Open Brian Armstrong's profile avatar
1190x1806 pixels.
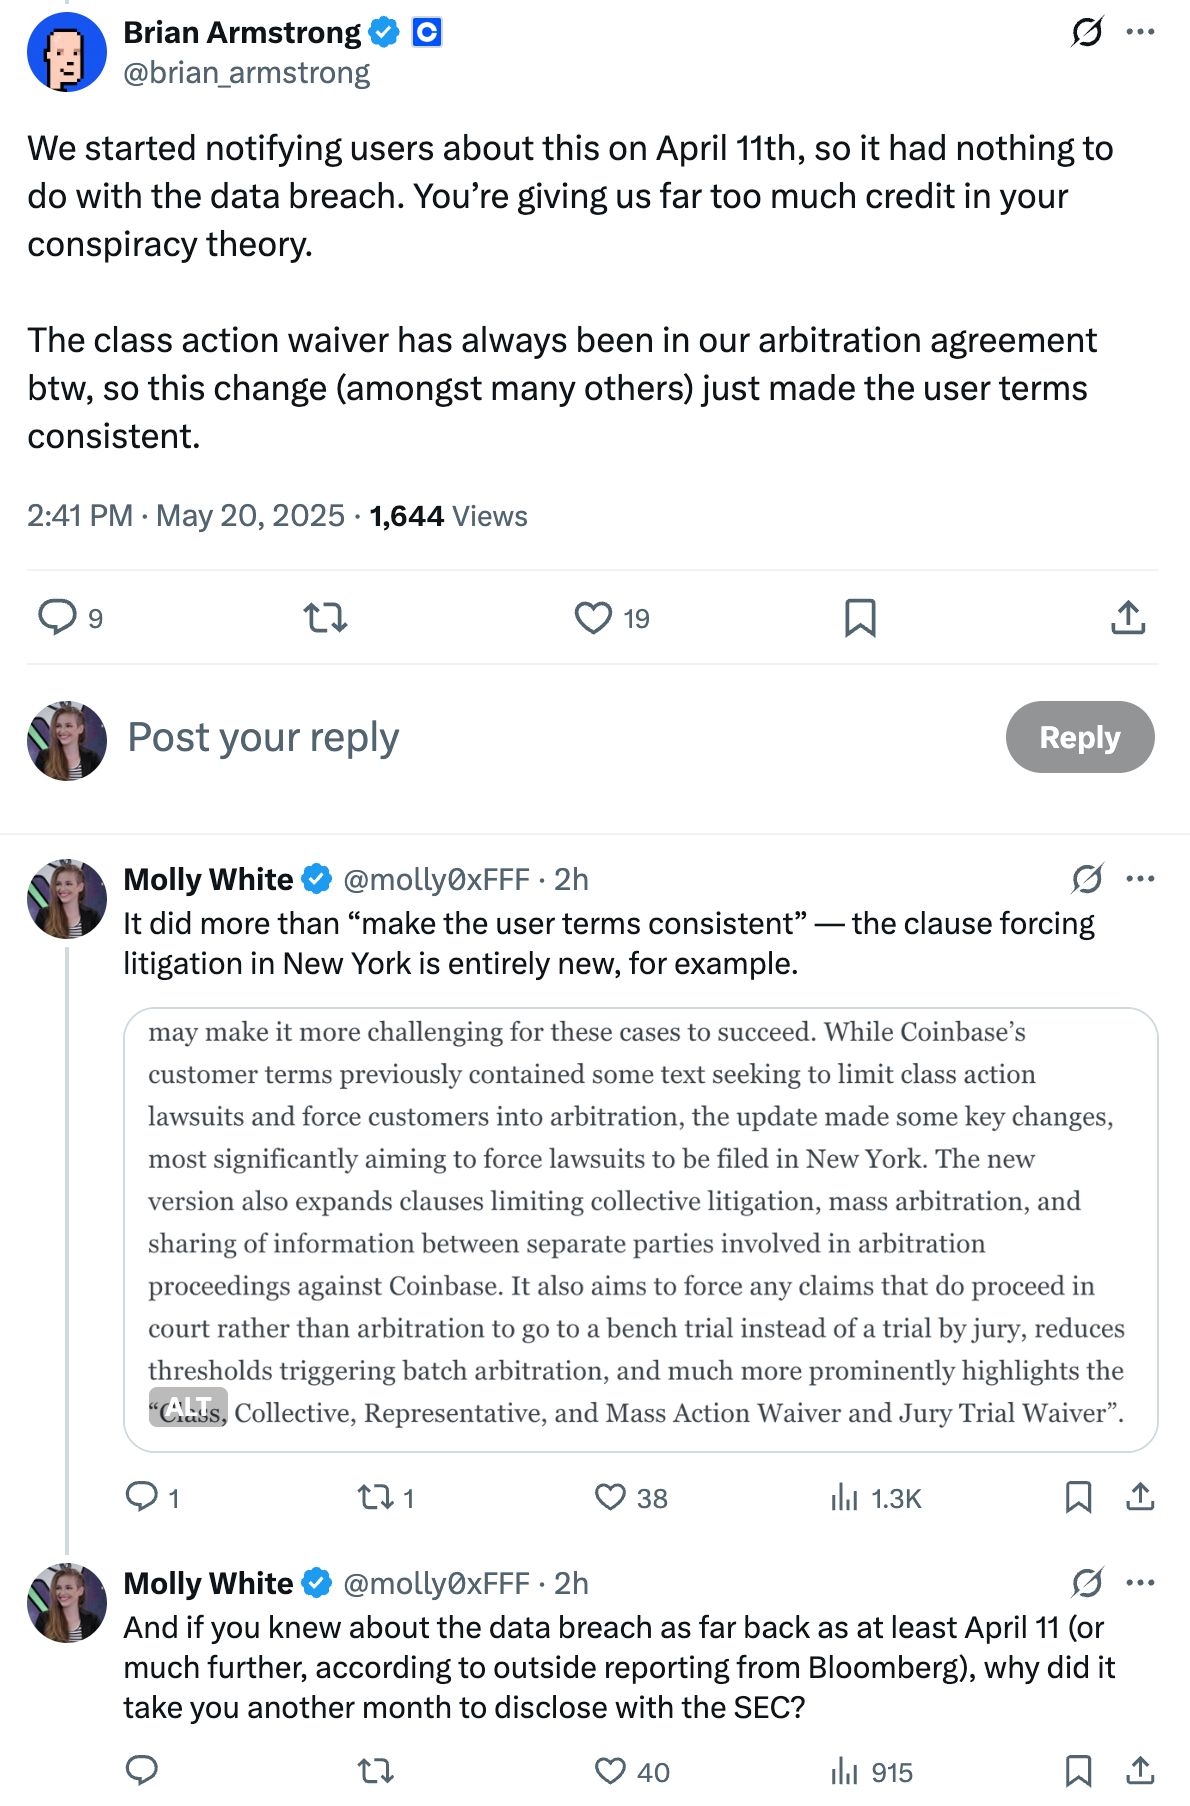(x=66, y=52)
